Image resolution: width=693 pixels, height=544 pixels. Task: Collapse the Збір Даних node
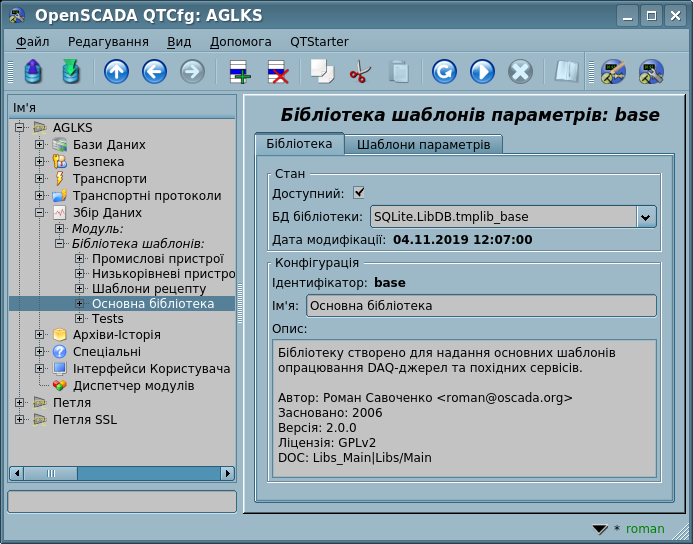click(x=39, y=213)
